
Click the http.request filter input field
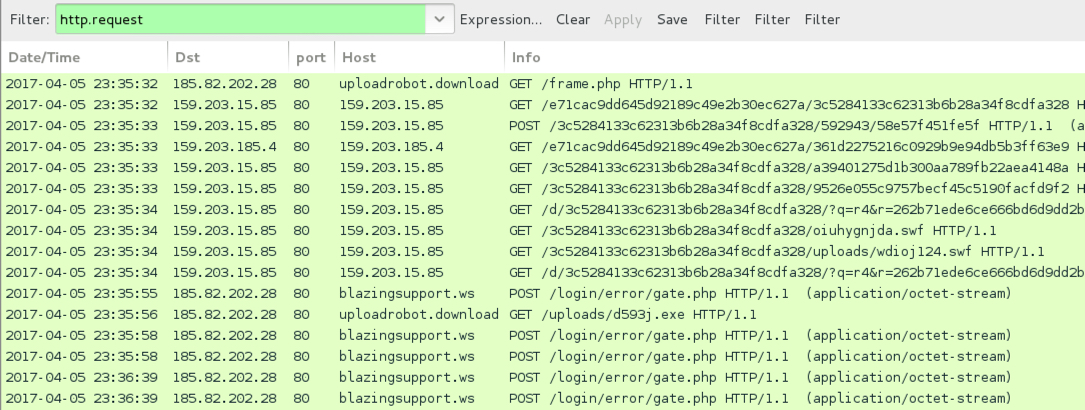[240, 19]
